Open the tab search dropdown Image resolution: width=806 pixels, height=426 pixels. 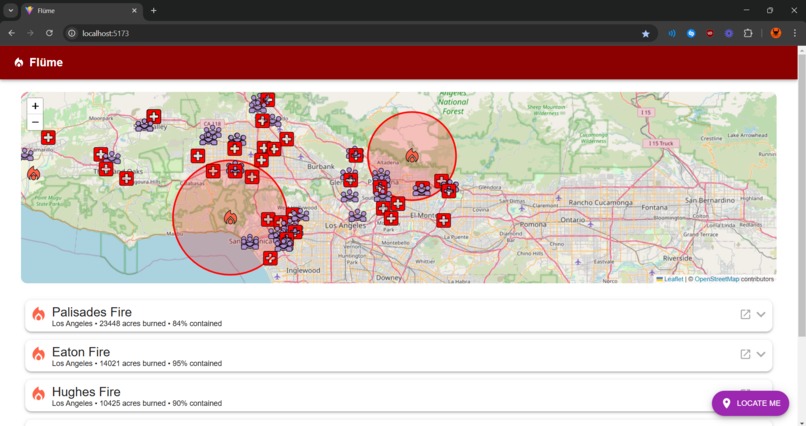(10, 10)
